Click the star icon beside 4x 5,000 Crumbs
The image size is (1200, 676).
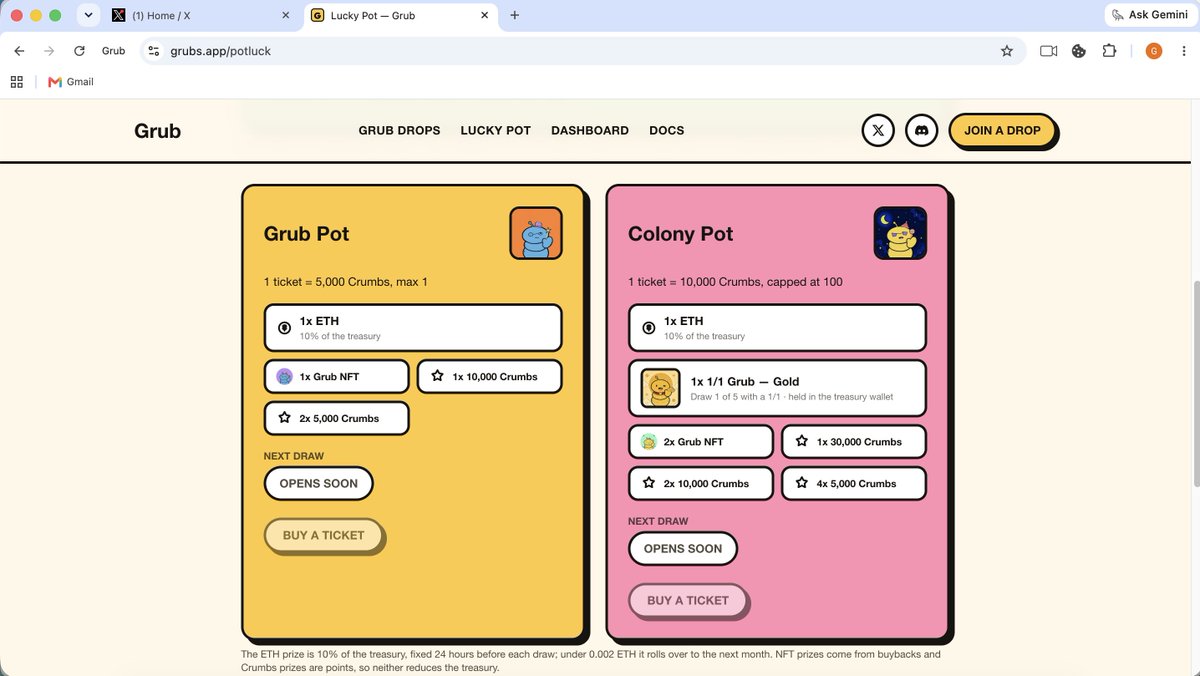click(801, 483)
